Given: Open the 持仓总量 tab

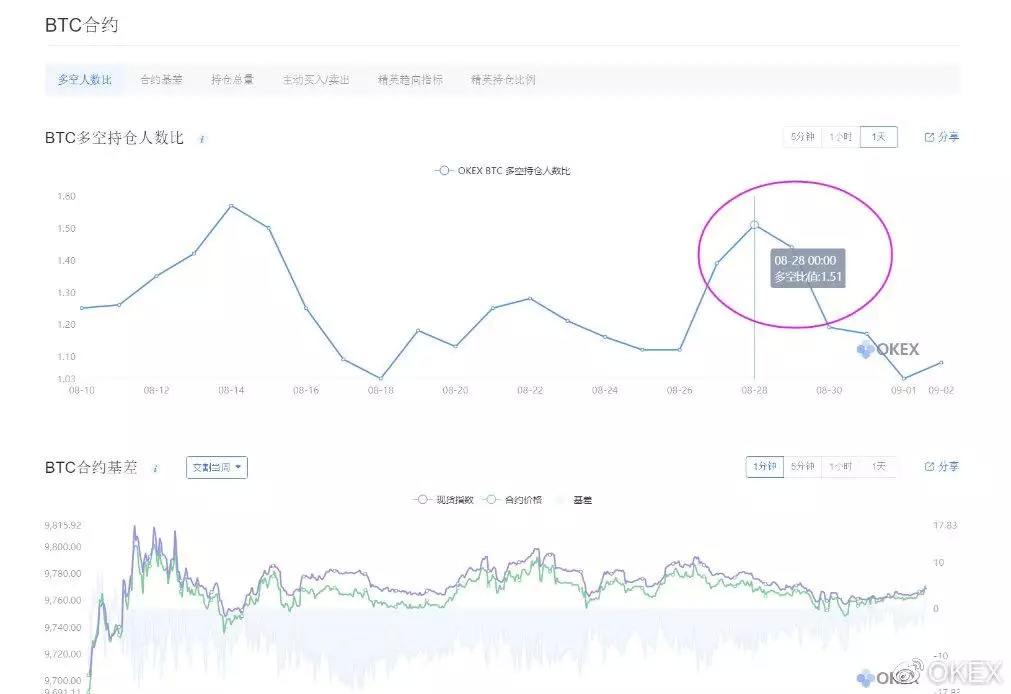Looking at the screenshot, I should [x=232, y=80].
